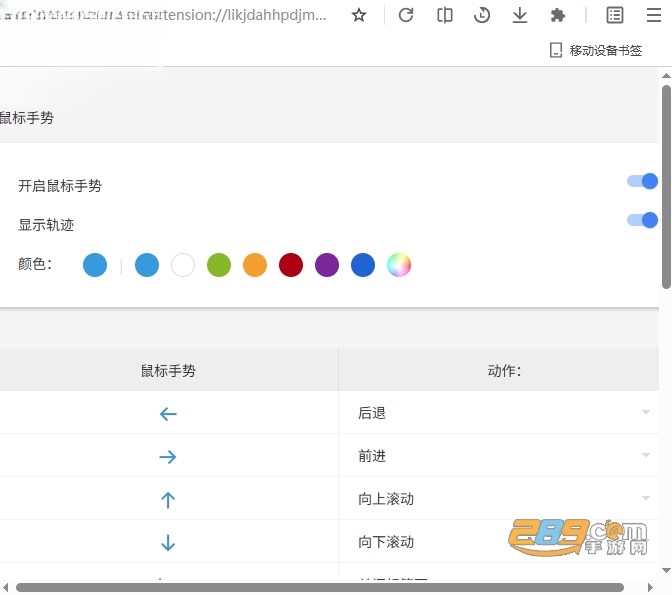Select the purple color swatch
672x595 pixels.
coord(327,265)
